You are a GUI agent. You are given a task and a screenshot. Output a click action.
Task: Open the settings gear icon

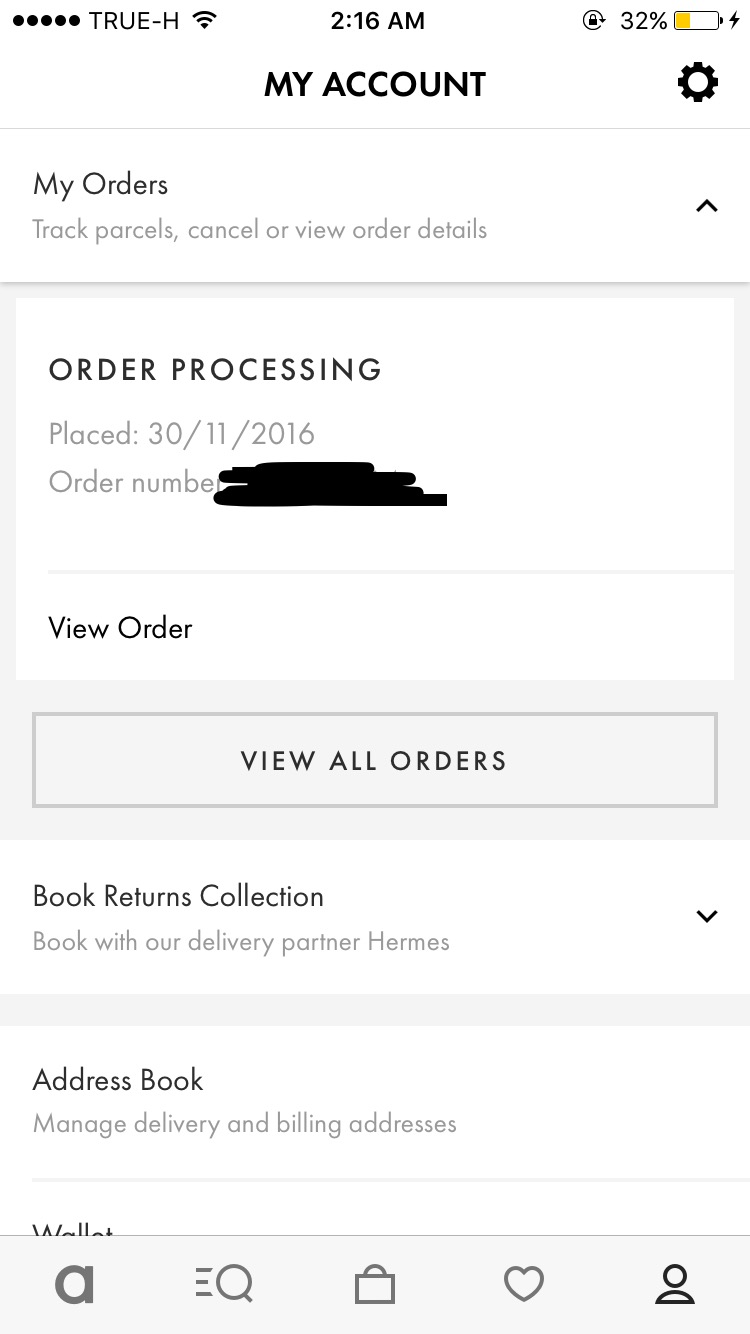click(x=697, y=83)
